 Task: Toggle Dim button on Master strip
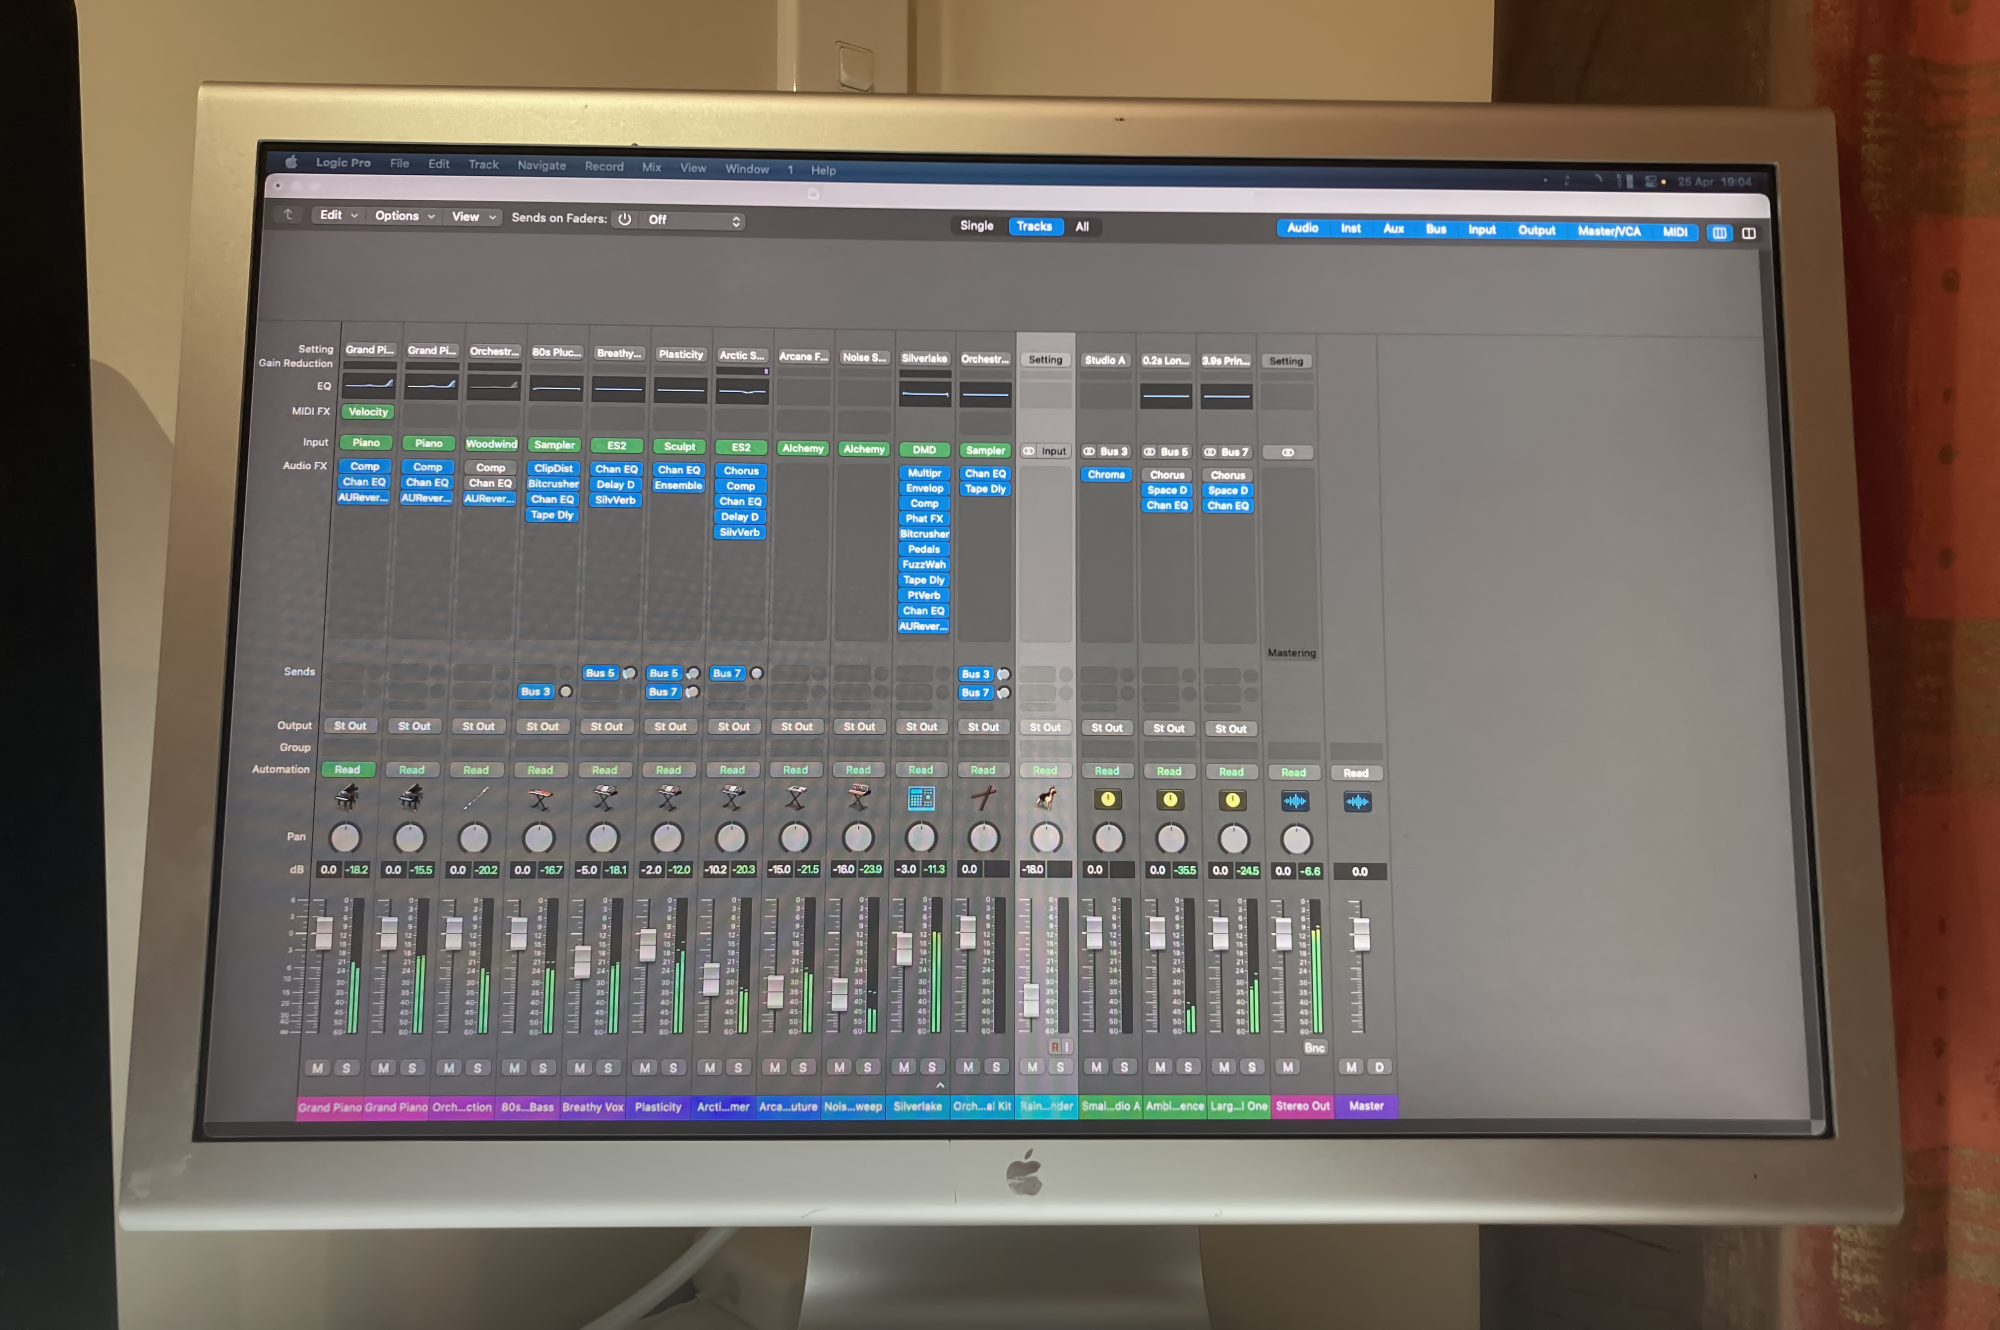point(1380,1067)
